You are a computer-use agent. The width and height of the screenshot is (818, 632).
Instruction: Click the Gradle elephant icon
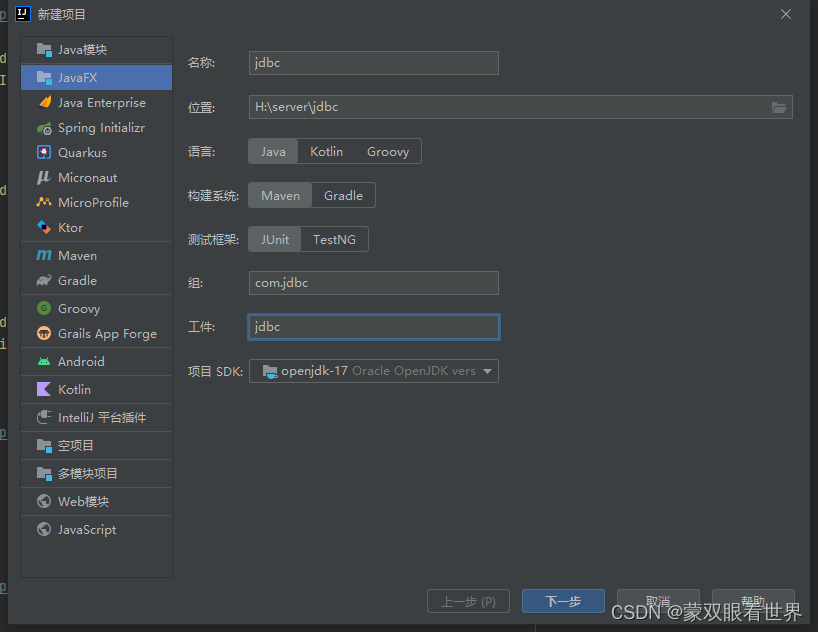tap(44, 280)
